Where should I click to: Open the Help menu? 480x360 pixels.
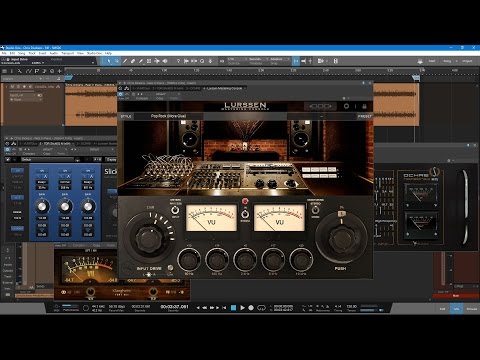[x=108, y=53]
